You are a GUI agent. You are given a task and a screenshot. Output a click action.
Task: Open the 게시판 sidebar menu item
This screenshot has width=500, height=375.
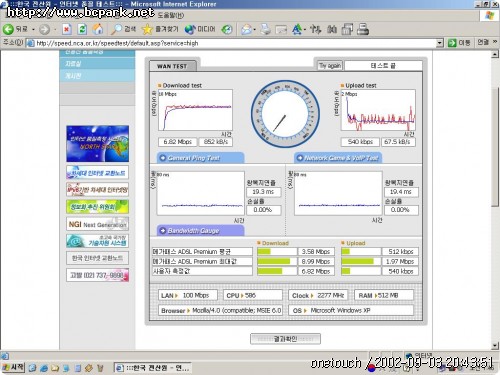97,76
